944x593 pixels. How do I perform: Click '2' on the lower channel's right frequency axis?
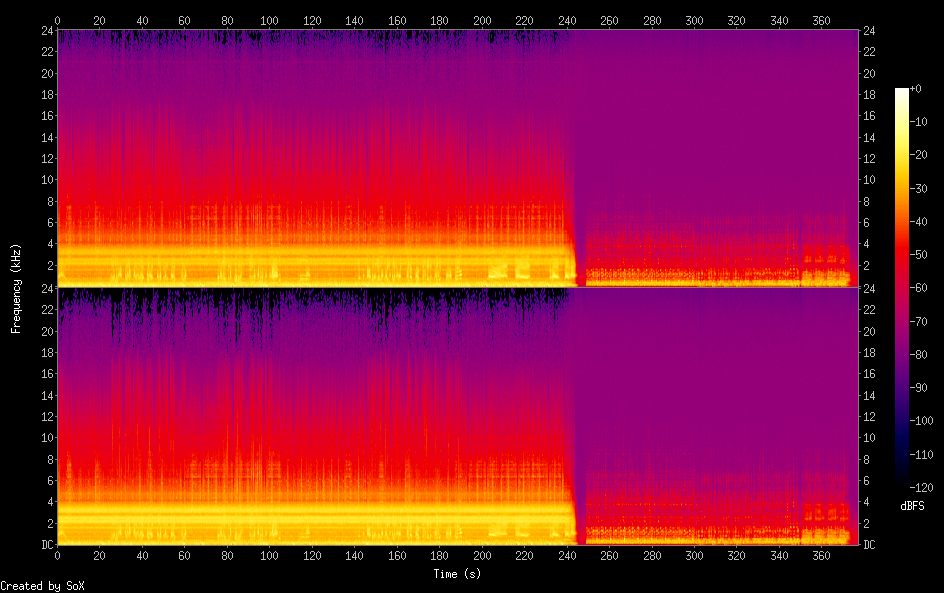click(866, 524)
